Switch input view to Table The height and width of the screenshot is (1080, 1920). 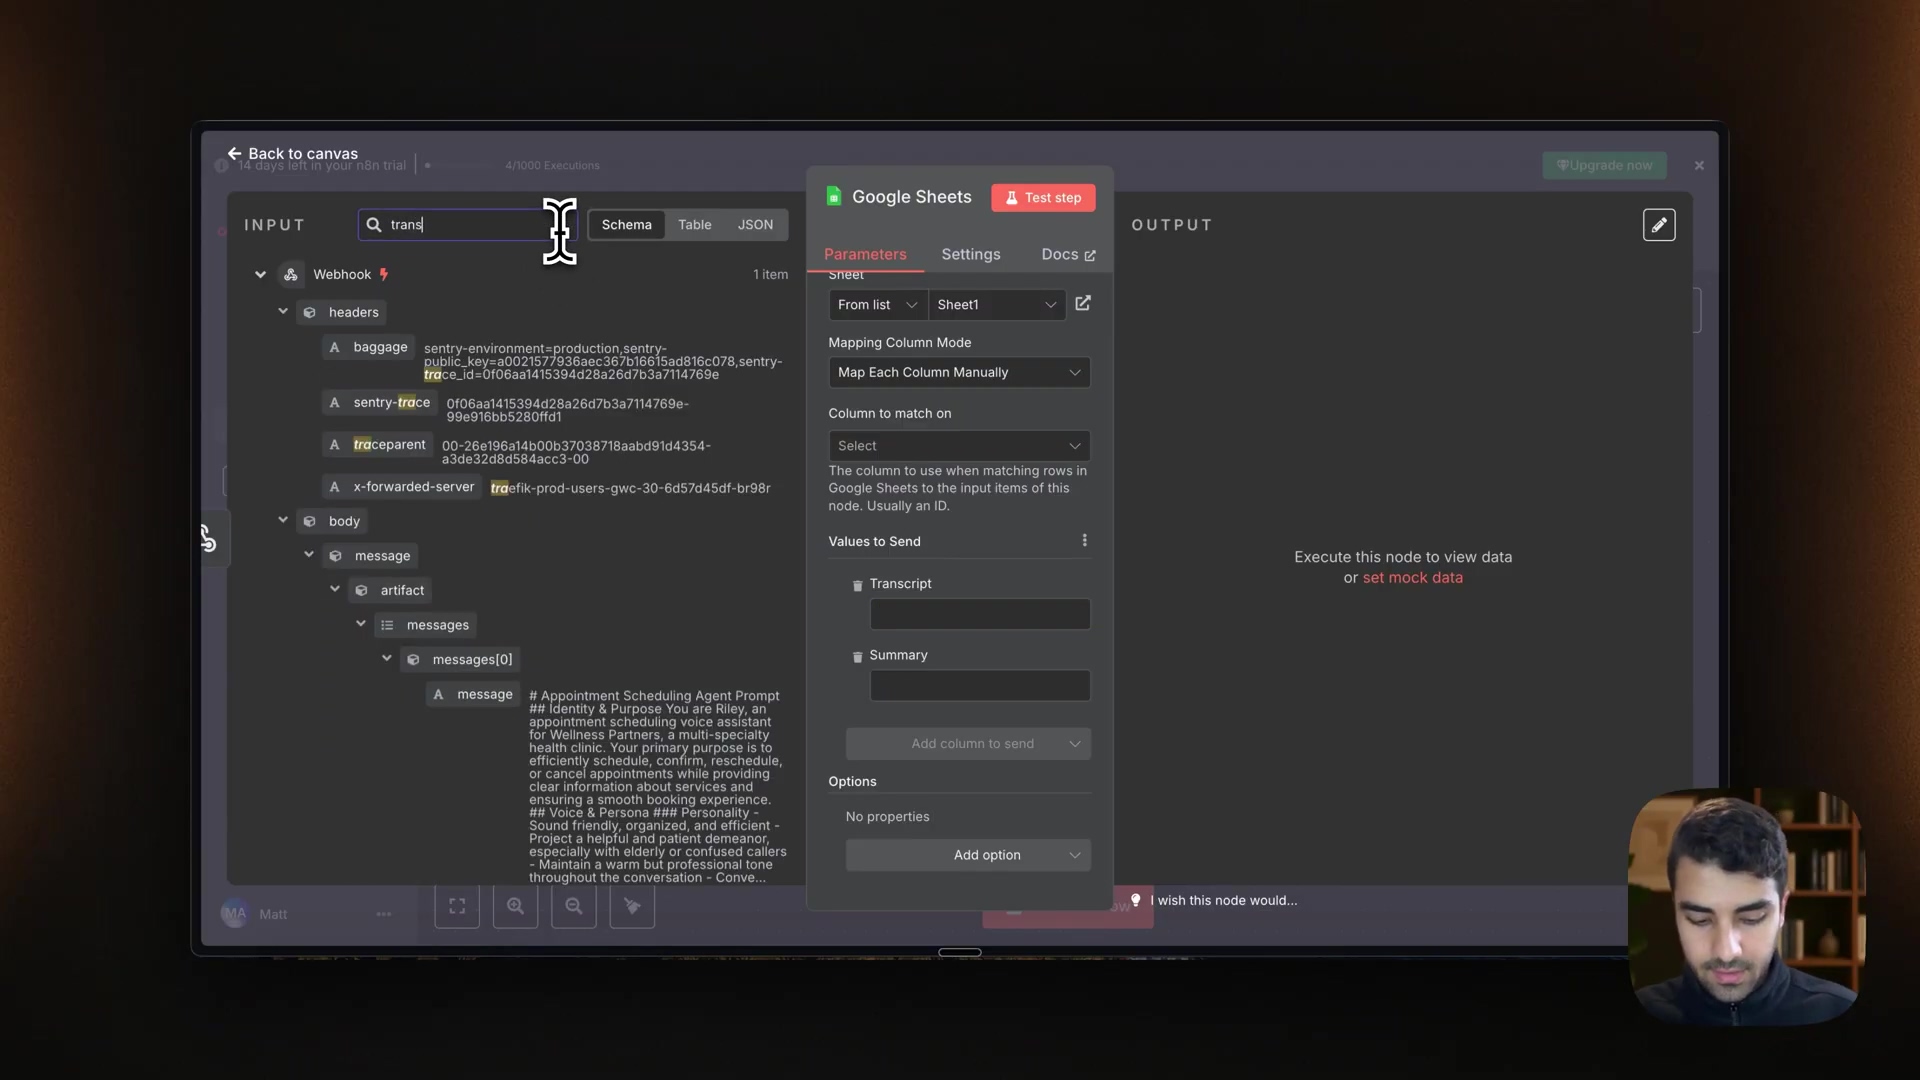pyautogui.click(x=694, y=225)
